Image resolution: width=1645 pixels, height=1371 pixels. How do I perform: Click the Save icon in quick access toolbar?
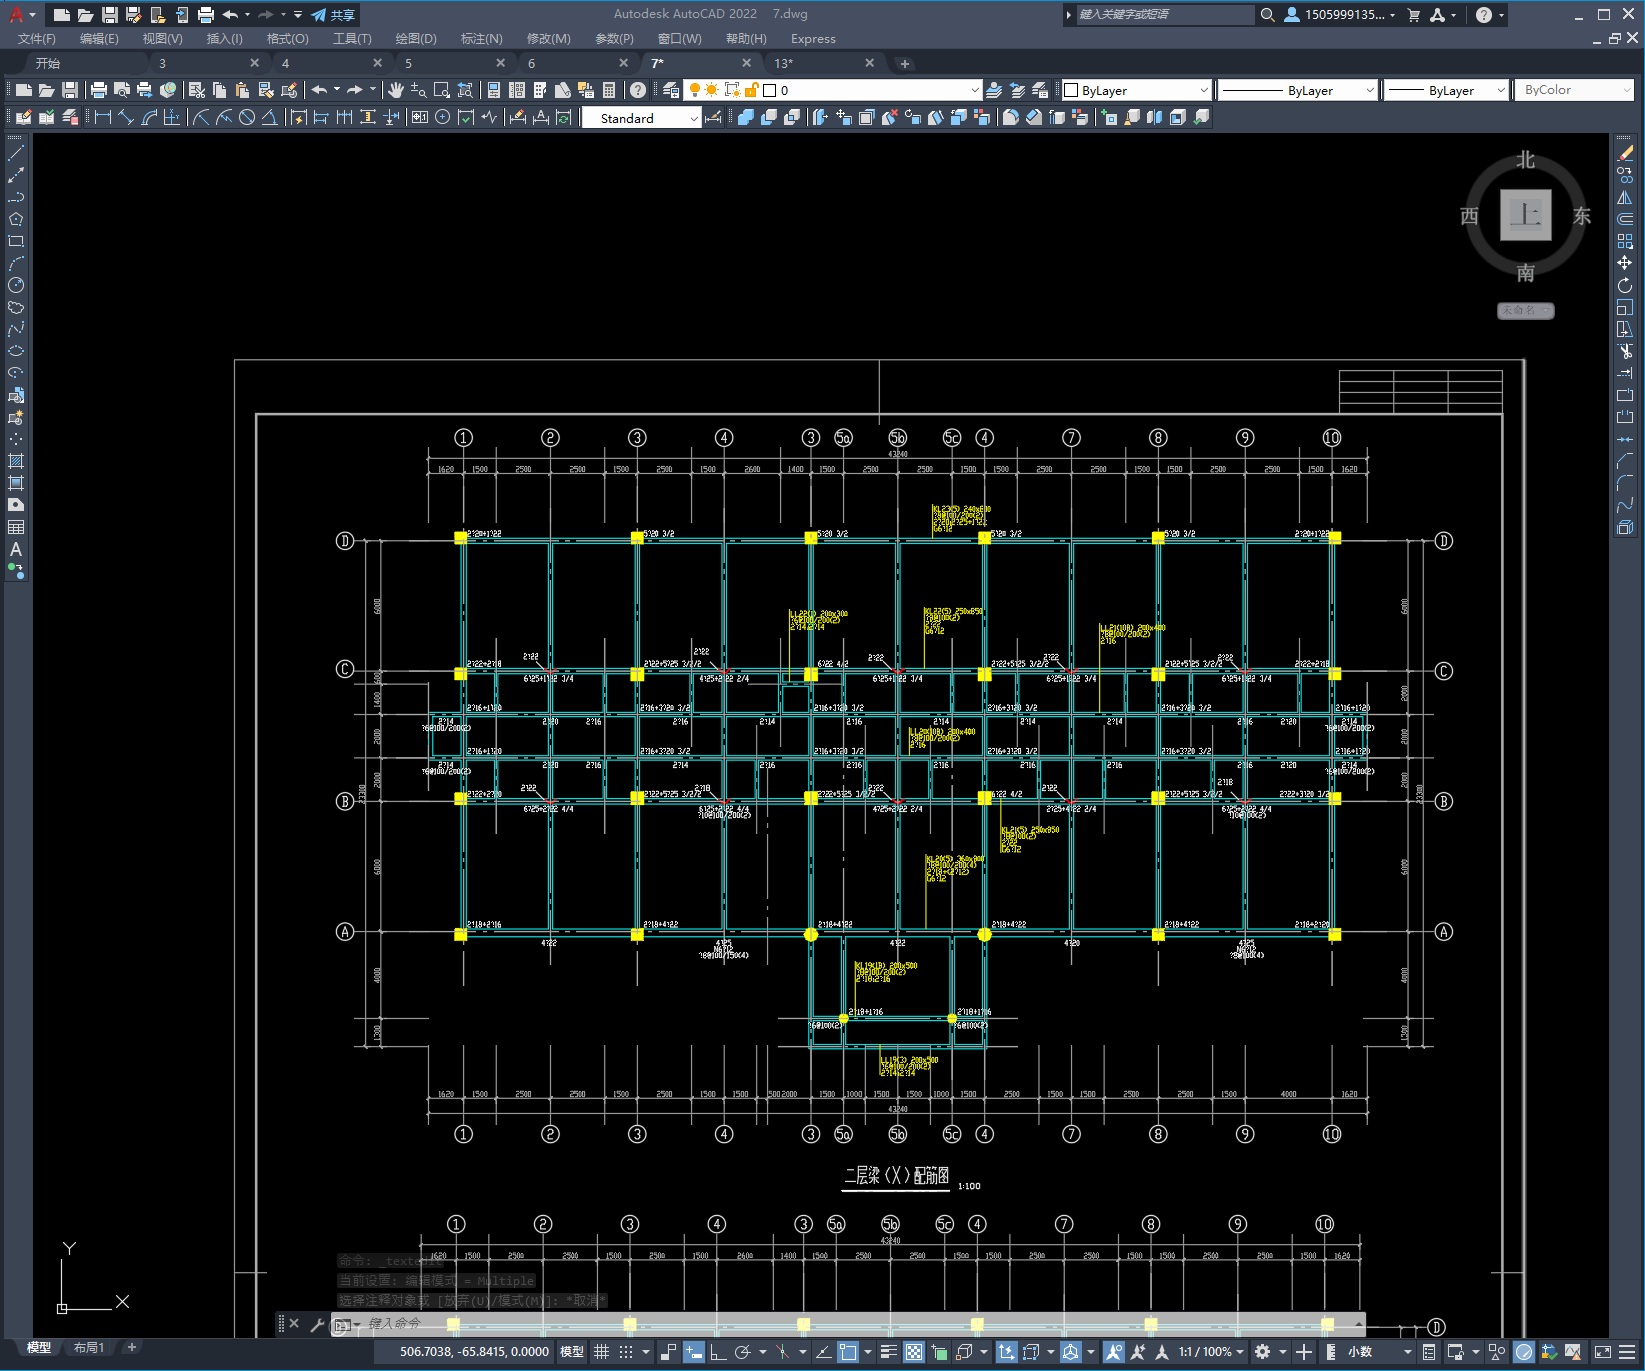click(x=110, y=15)
